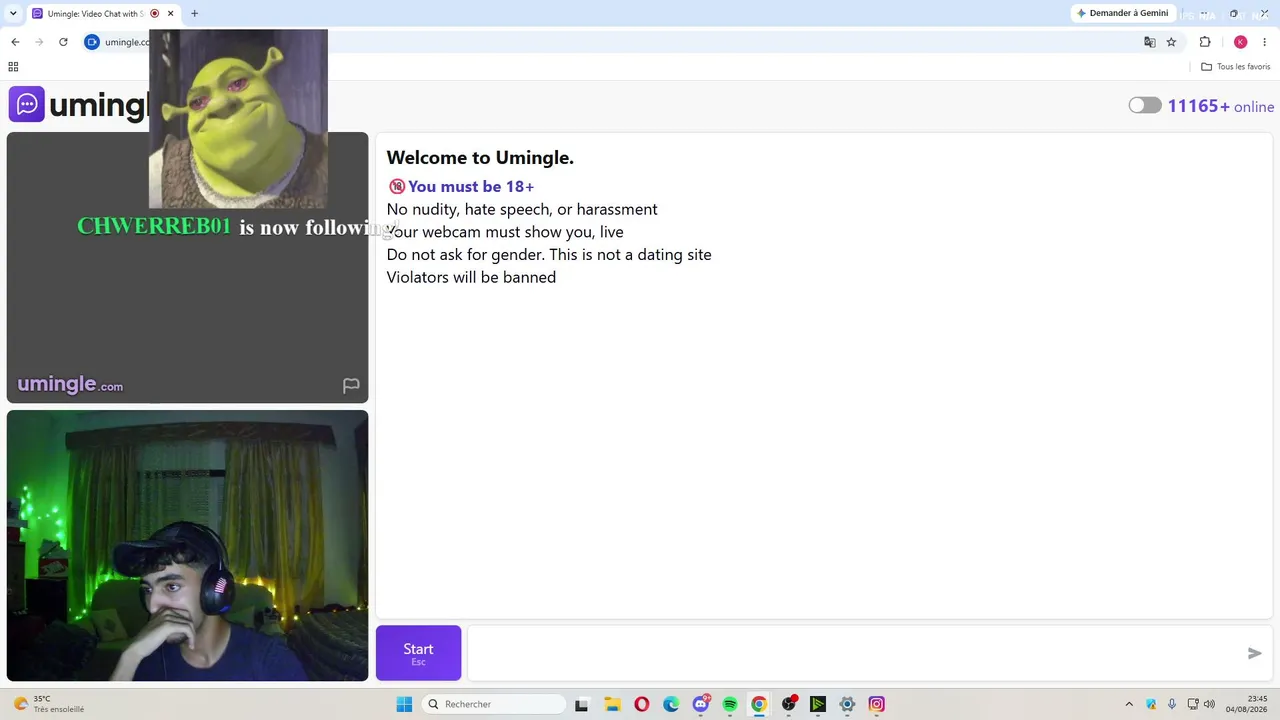The height and width of the screenshot is (720, 1280).
Task: Click the weather widget showing 35°C
Action: pyautogui.click(x=48, y=704)
